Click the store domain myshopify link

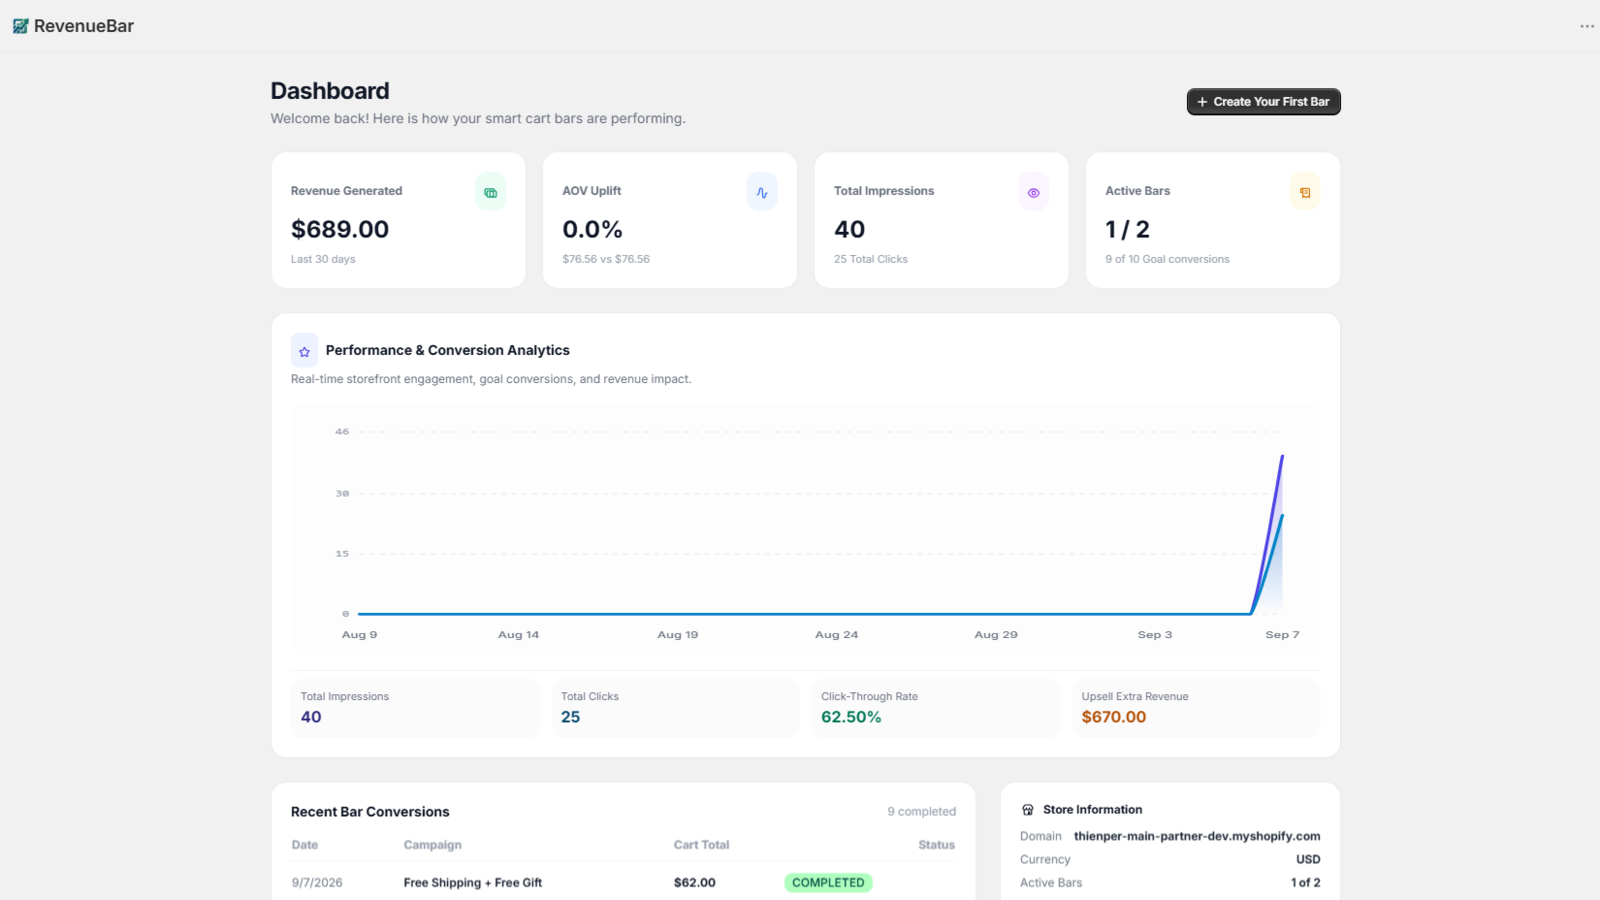click(1197, 836)
